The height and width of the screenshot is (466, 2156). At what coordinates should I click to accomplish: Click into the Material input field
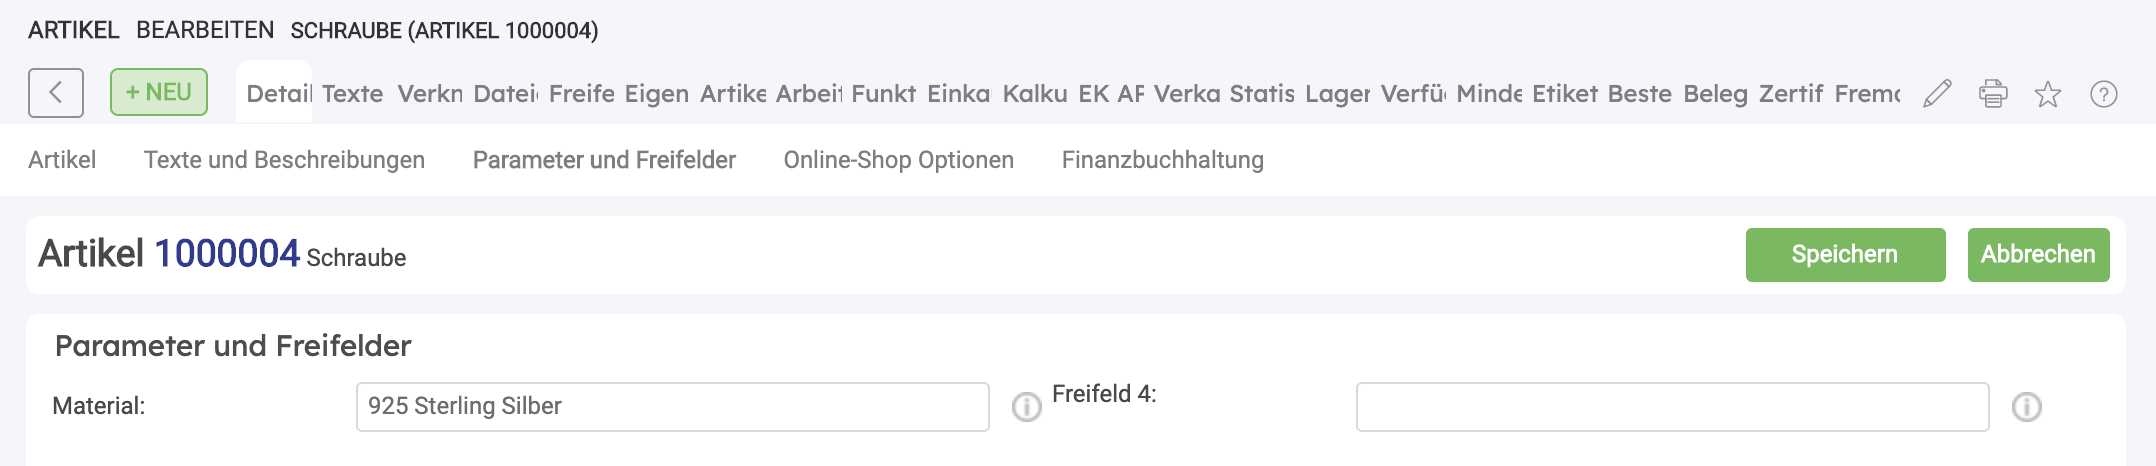672,407
